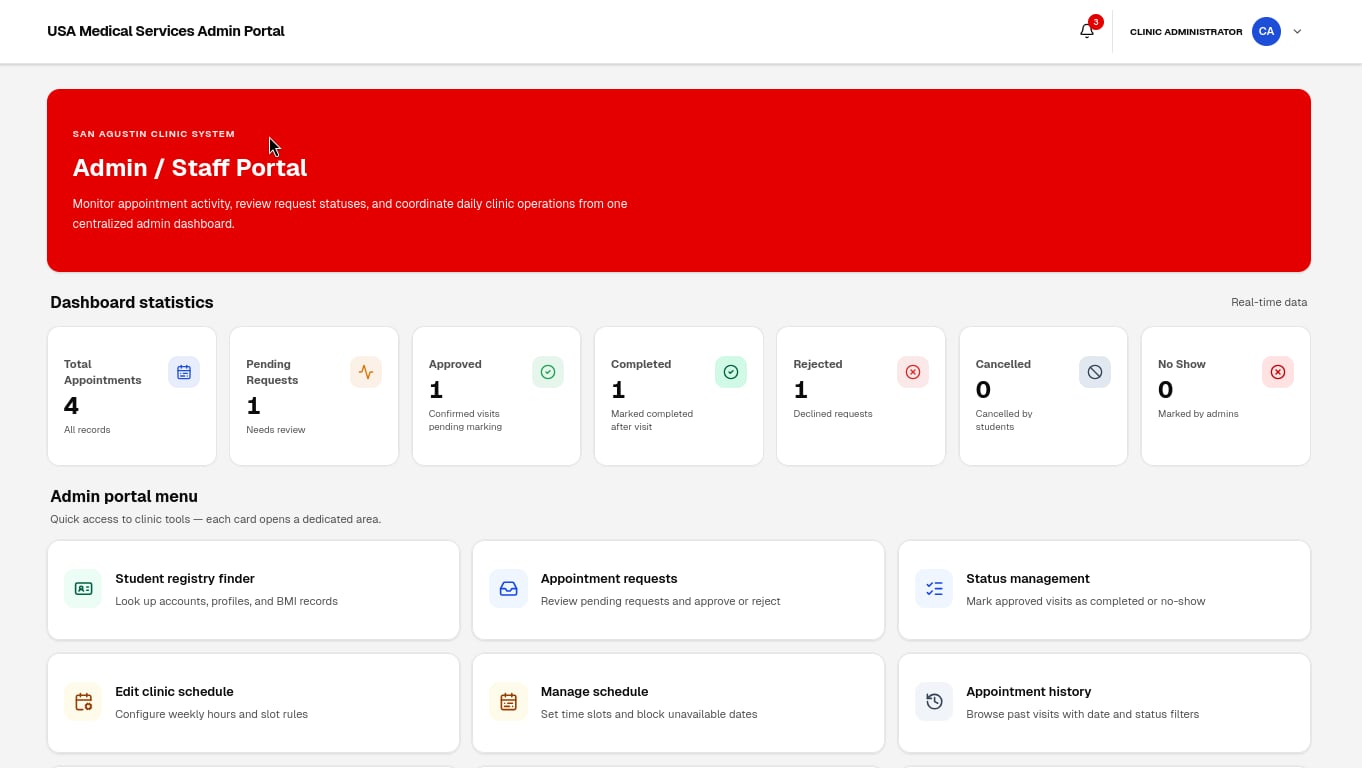This screenshot has height=768, width=1362.
Task: Click 'Needs review' under Pending Requests
Action: click(x=276, y=430)
